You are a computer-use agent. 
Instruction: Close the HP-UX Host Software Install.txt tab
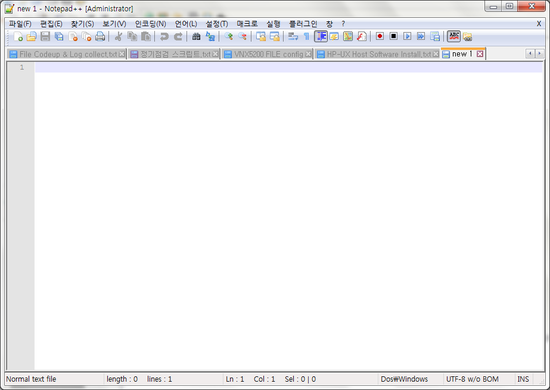pyautogui.click(x=435, y=54)
